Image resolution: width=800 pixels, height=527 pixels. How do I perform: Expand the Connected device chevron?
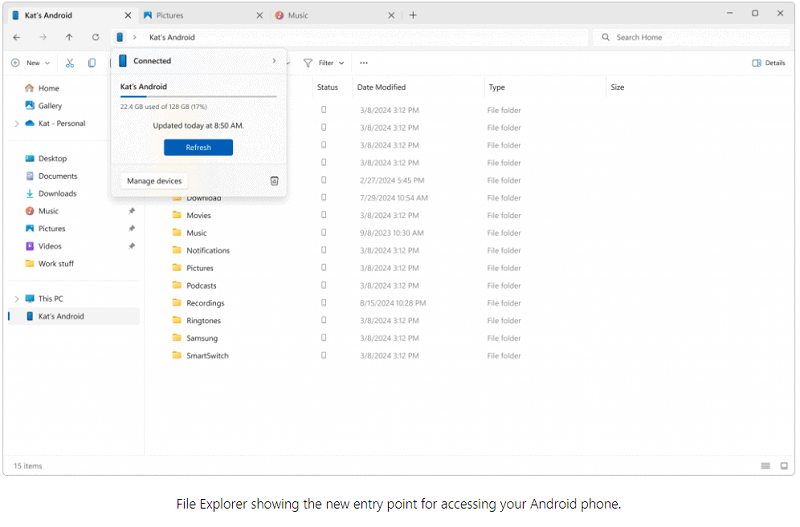tap(274, 61)
